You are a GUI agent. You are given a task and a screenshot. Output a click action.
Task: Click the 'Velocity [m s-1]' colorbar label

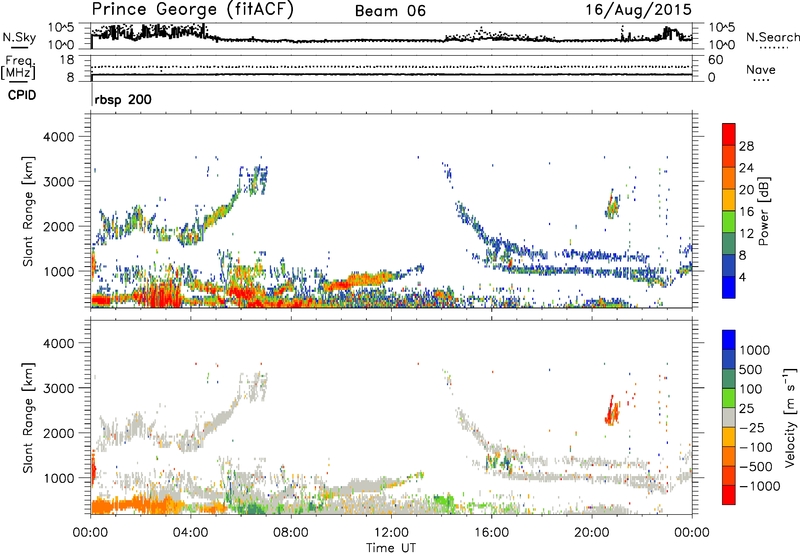[x=790, y=417]
